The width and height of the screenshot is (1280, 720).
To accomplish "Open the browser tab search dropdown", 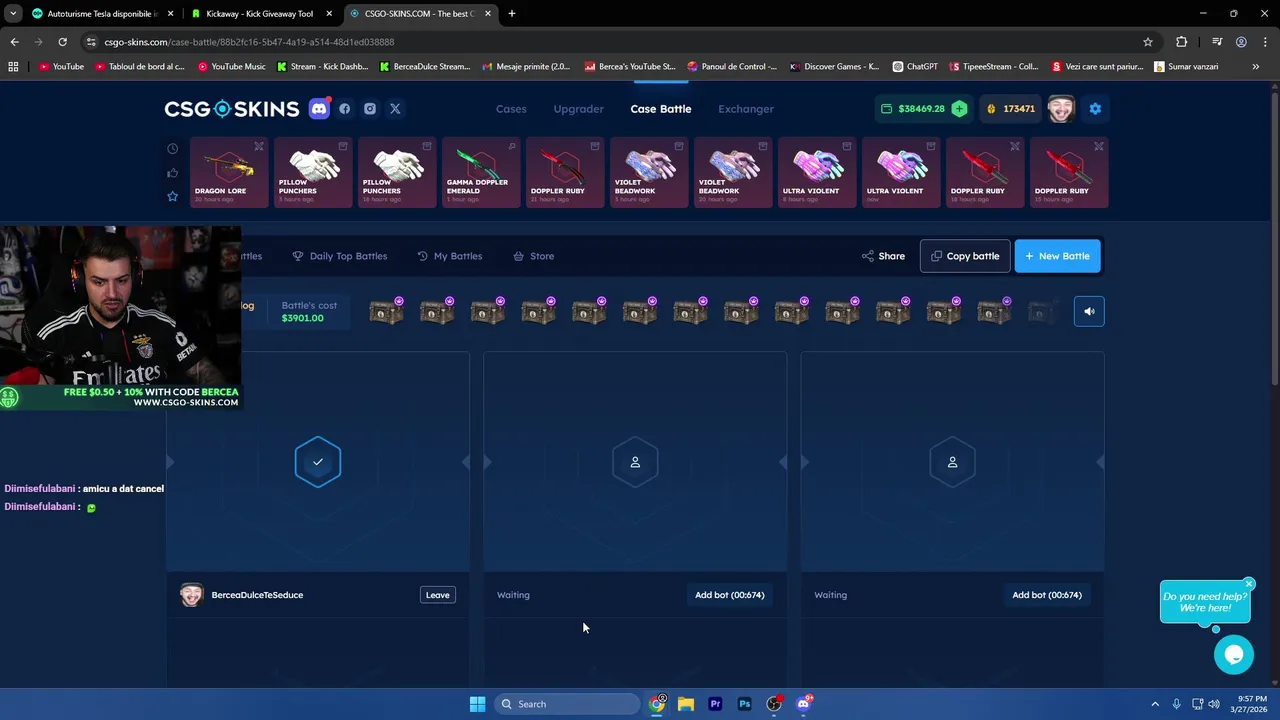I will tap(13, 14).
